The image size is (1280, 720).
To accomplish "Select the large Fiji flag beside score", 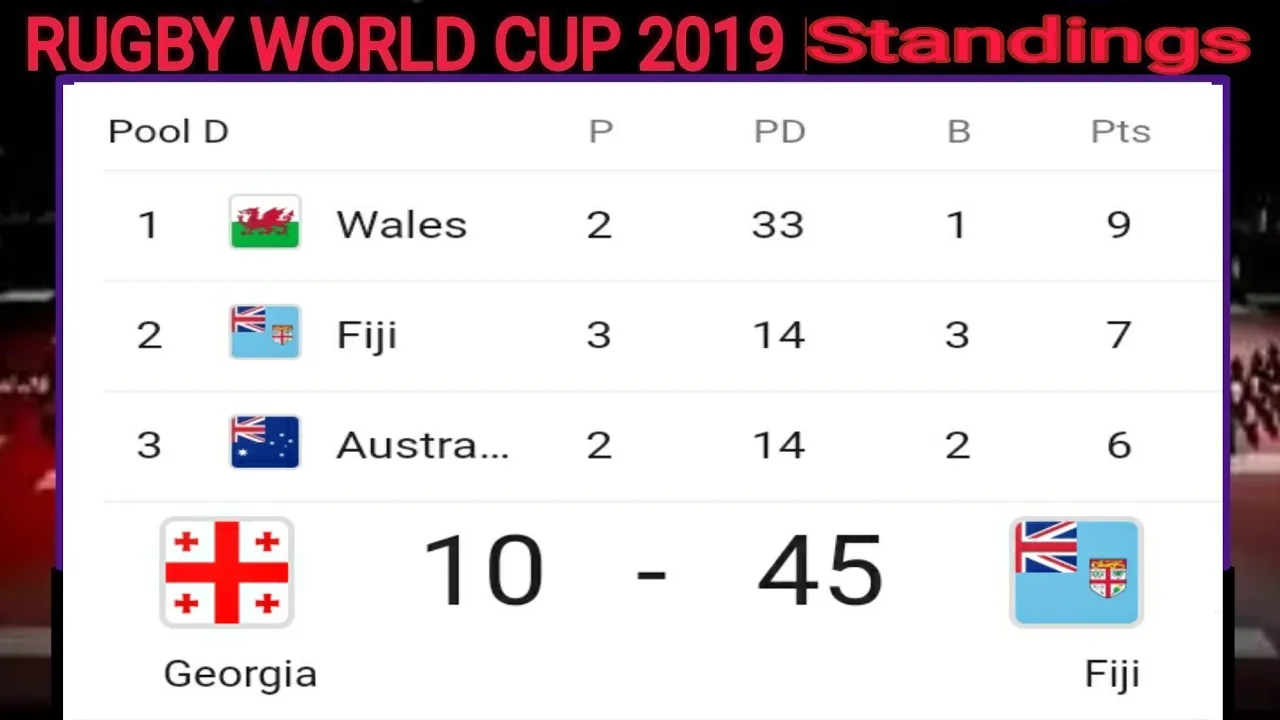I will (1076, 572).
